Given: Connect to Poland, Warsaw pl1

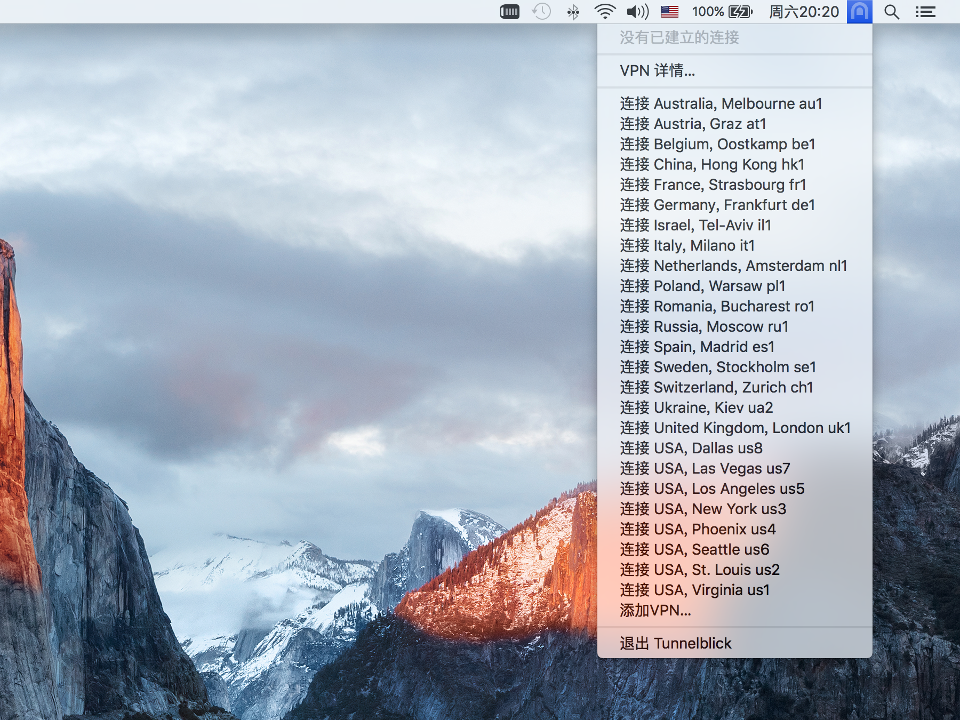Looking at the screenshot, I should click(735, 286).
